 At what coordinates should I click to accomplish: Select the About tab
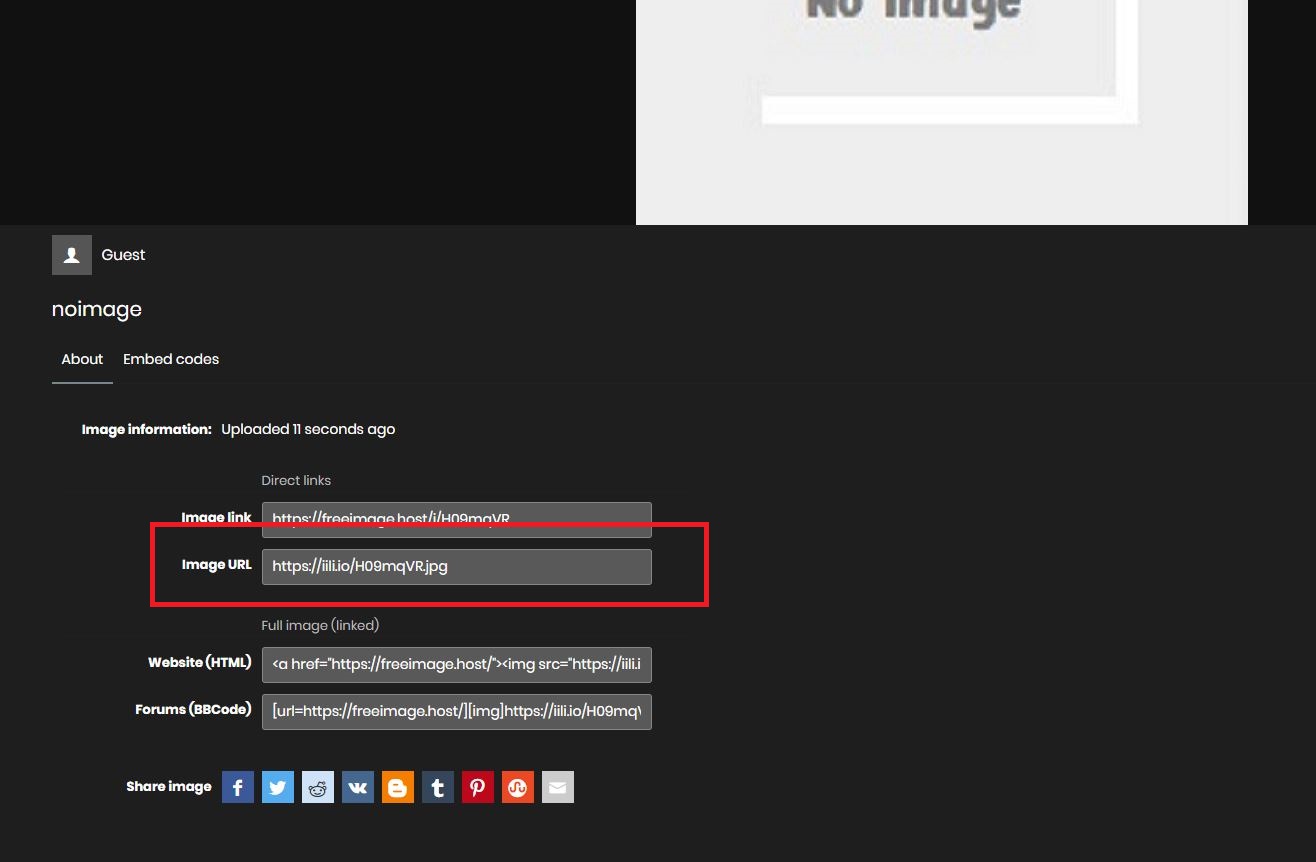(x=82, y=359)
